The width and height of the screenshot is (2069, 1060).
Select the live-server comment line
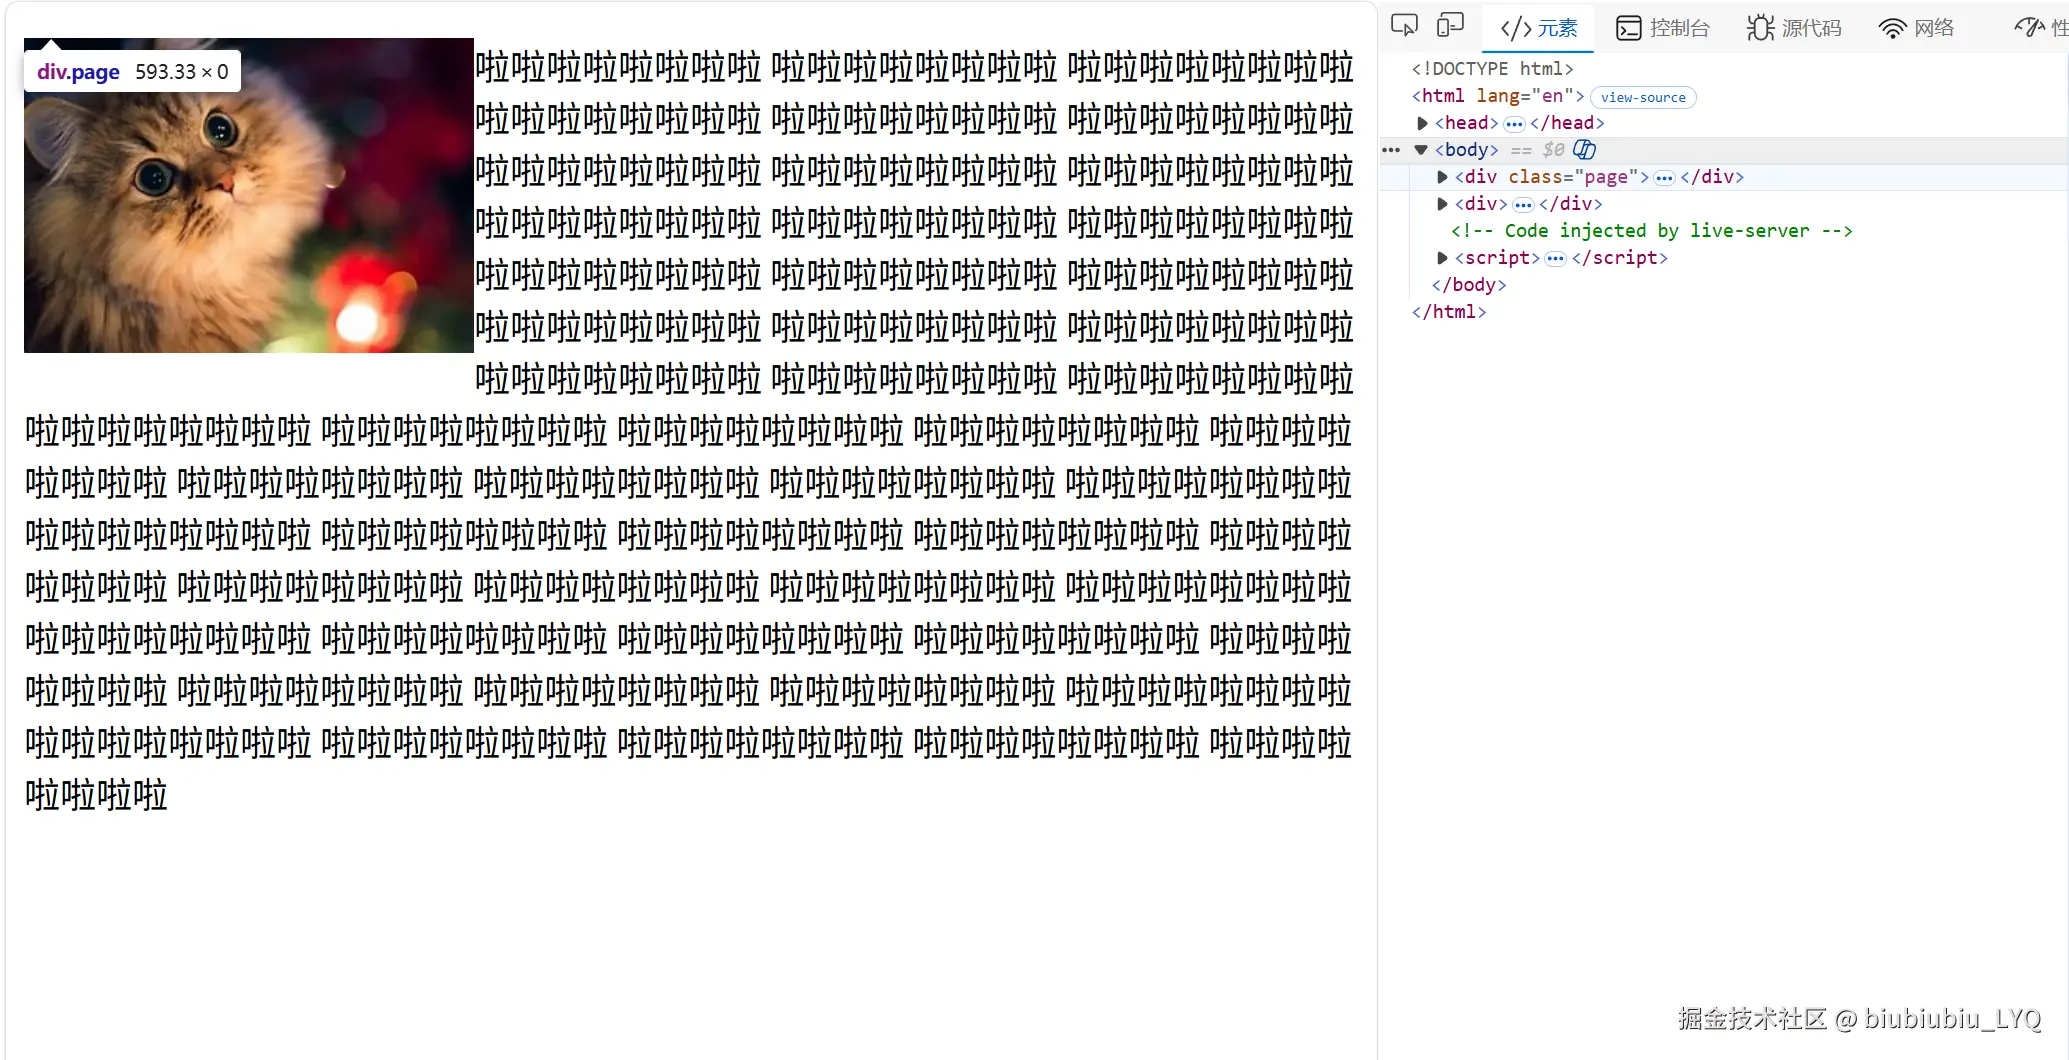coord(1651,231)
